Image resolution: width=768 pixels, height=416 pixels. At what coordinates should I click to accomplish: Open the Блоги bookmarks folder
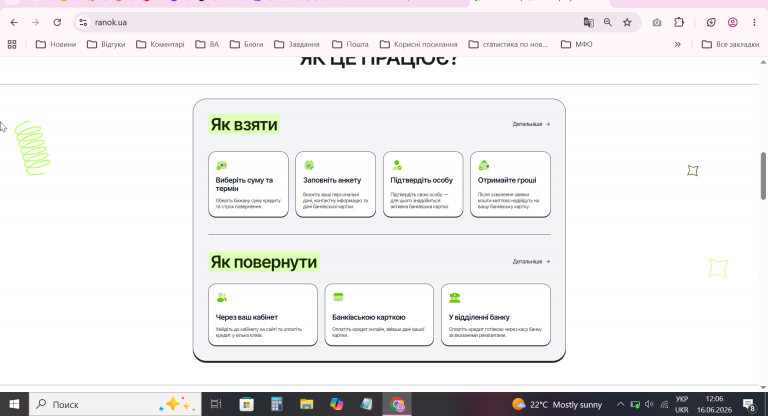pos(246,45)
